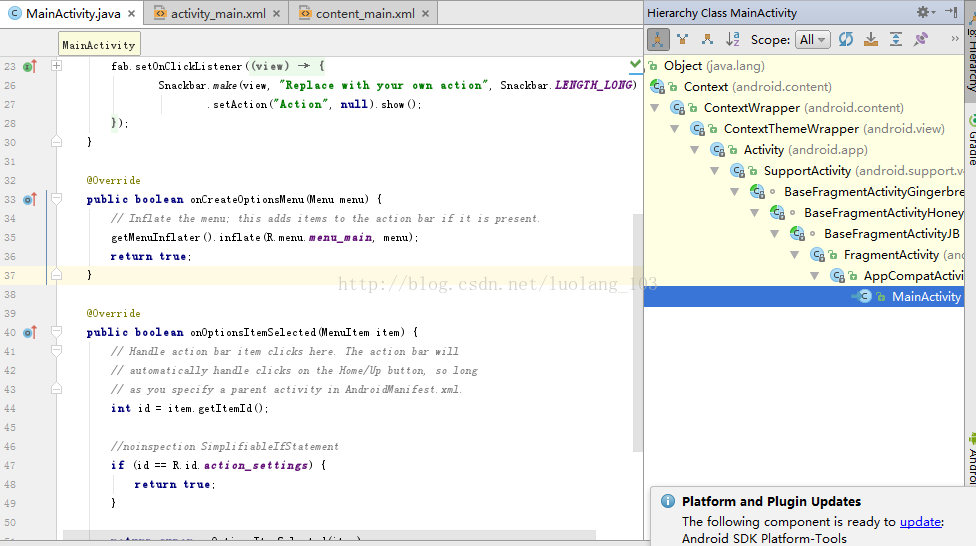Screen dimensions: 976x546
Task: Select Context (android.content) hierarchy node
Action: (757, 87)
